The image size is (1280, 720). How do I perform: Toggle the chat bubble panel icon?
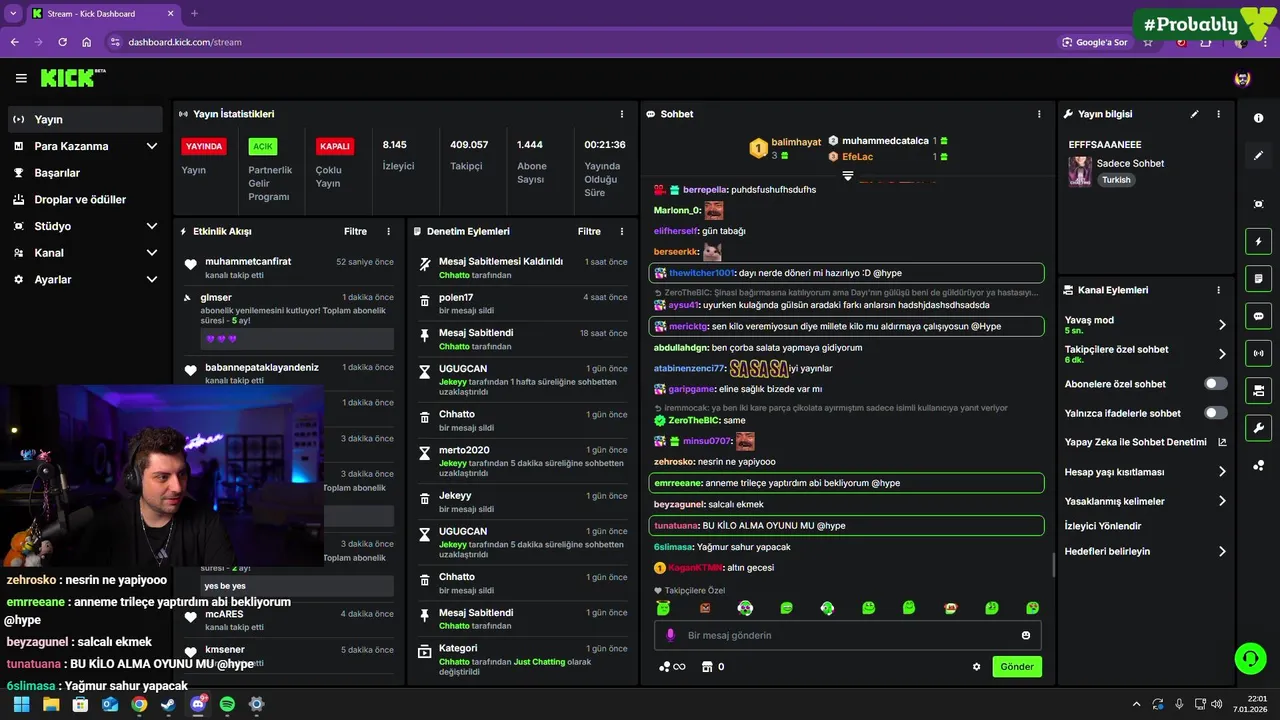(x=1258, y=316)
